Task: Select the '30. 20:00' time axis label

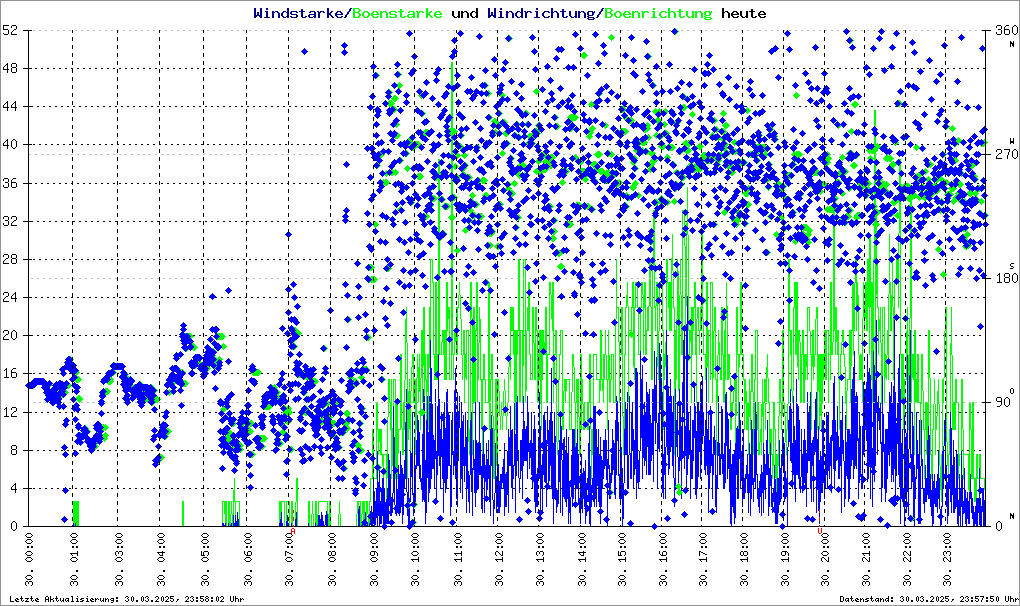Action: (825, 561)
